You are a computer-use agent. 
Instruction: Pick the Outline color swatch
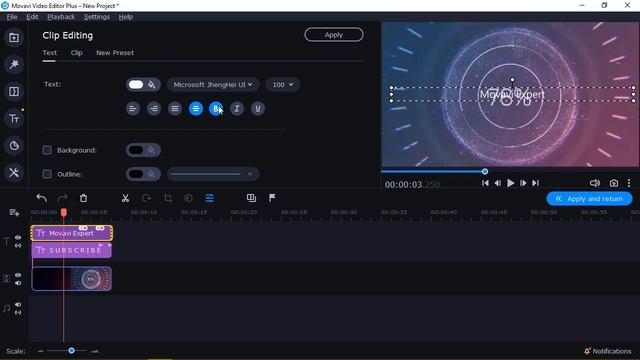coord(136,174)
